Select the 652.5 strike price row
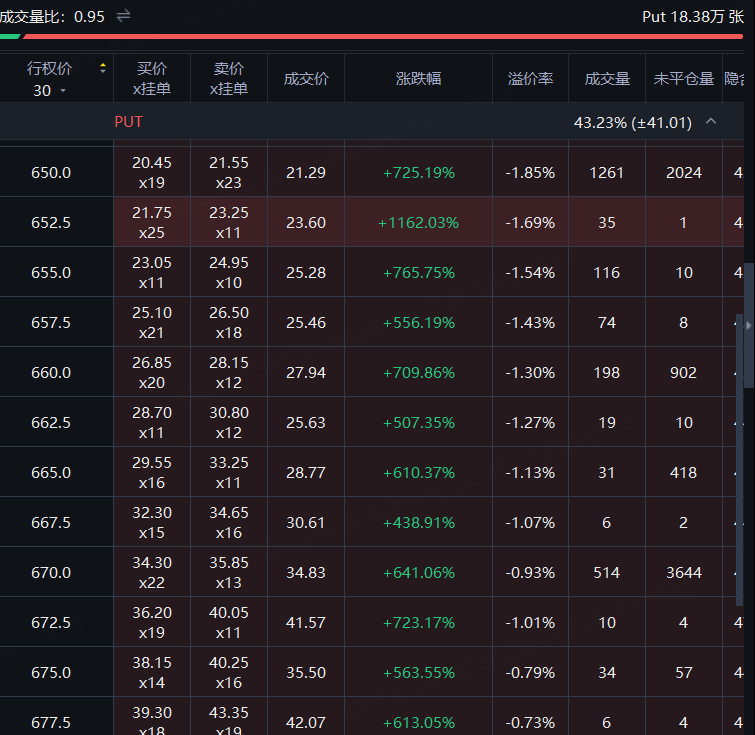The height and width of the screenshot is (735, 755). 372,222
